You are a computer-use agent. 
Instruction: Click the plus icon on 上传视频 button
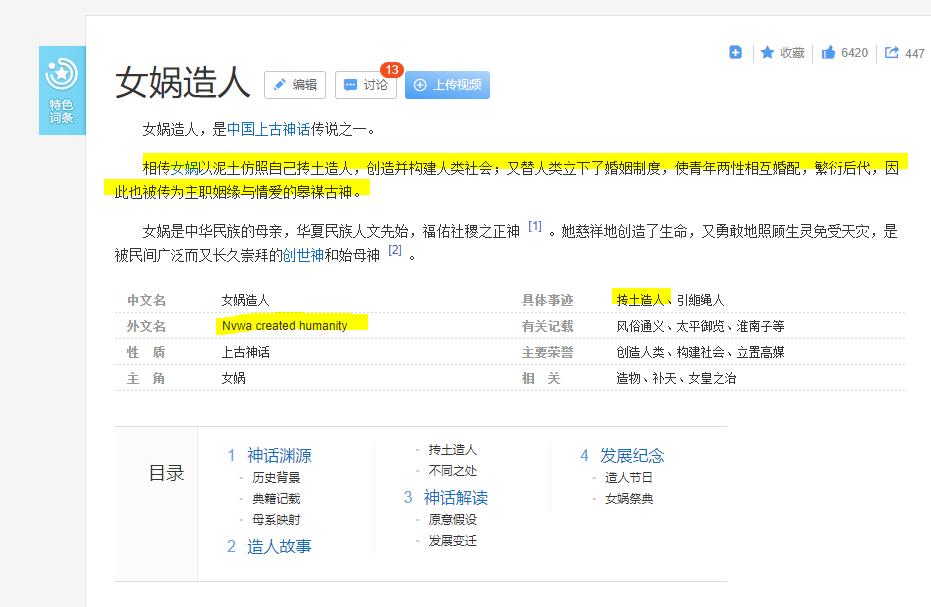(x=421, y=85)
